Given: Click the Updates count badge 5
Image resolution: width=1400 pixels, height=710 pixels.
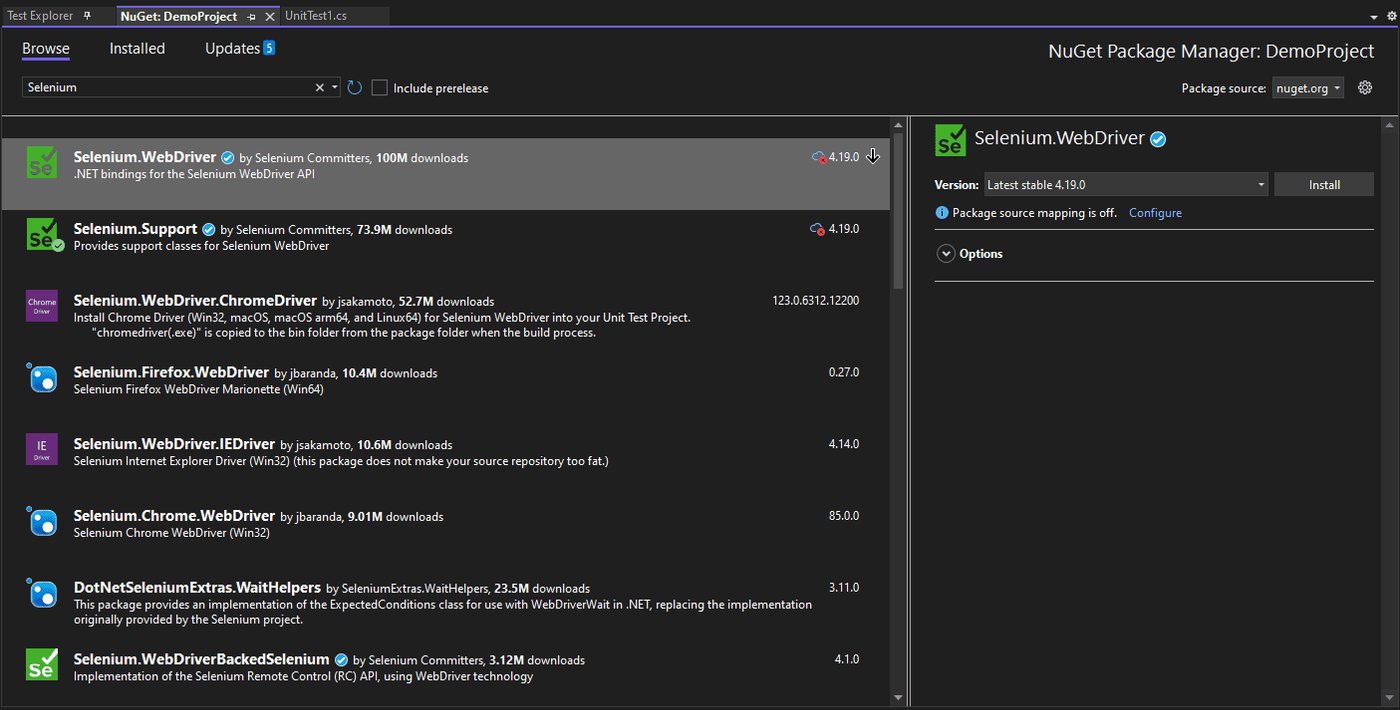Looking at the screenshot, I should (269, 48).
